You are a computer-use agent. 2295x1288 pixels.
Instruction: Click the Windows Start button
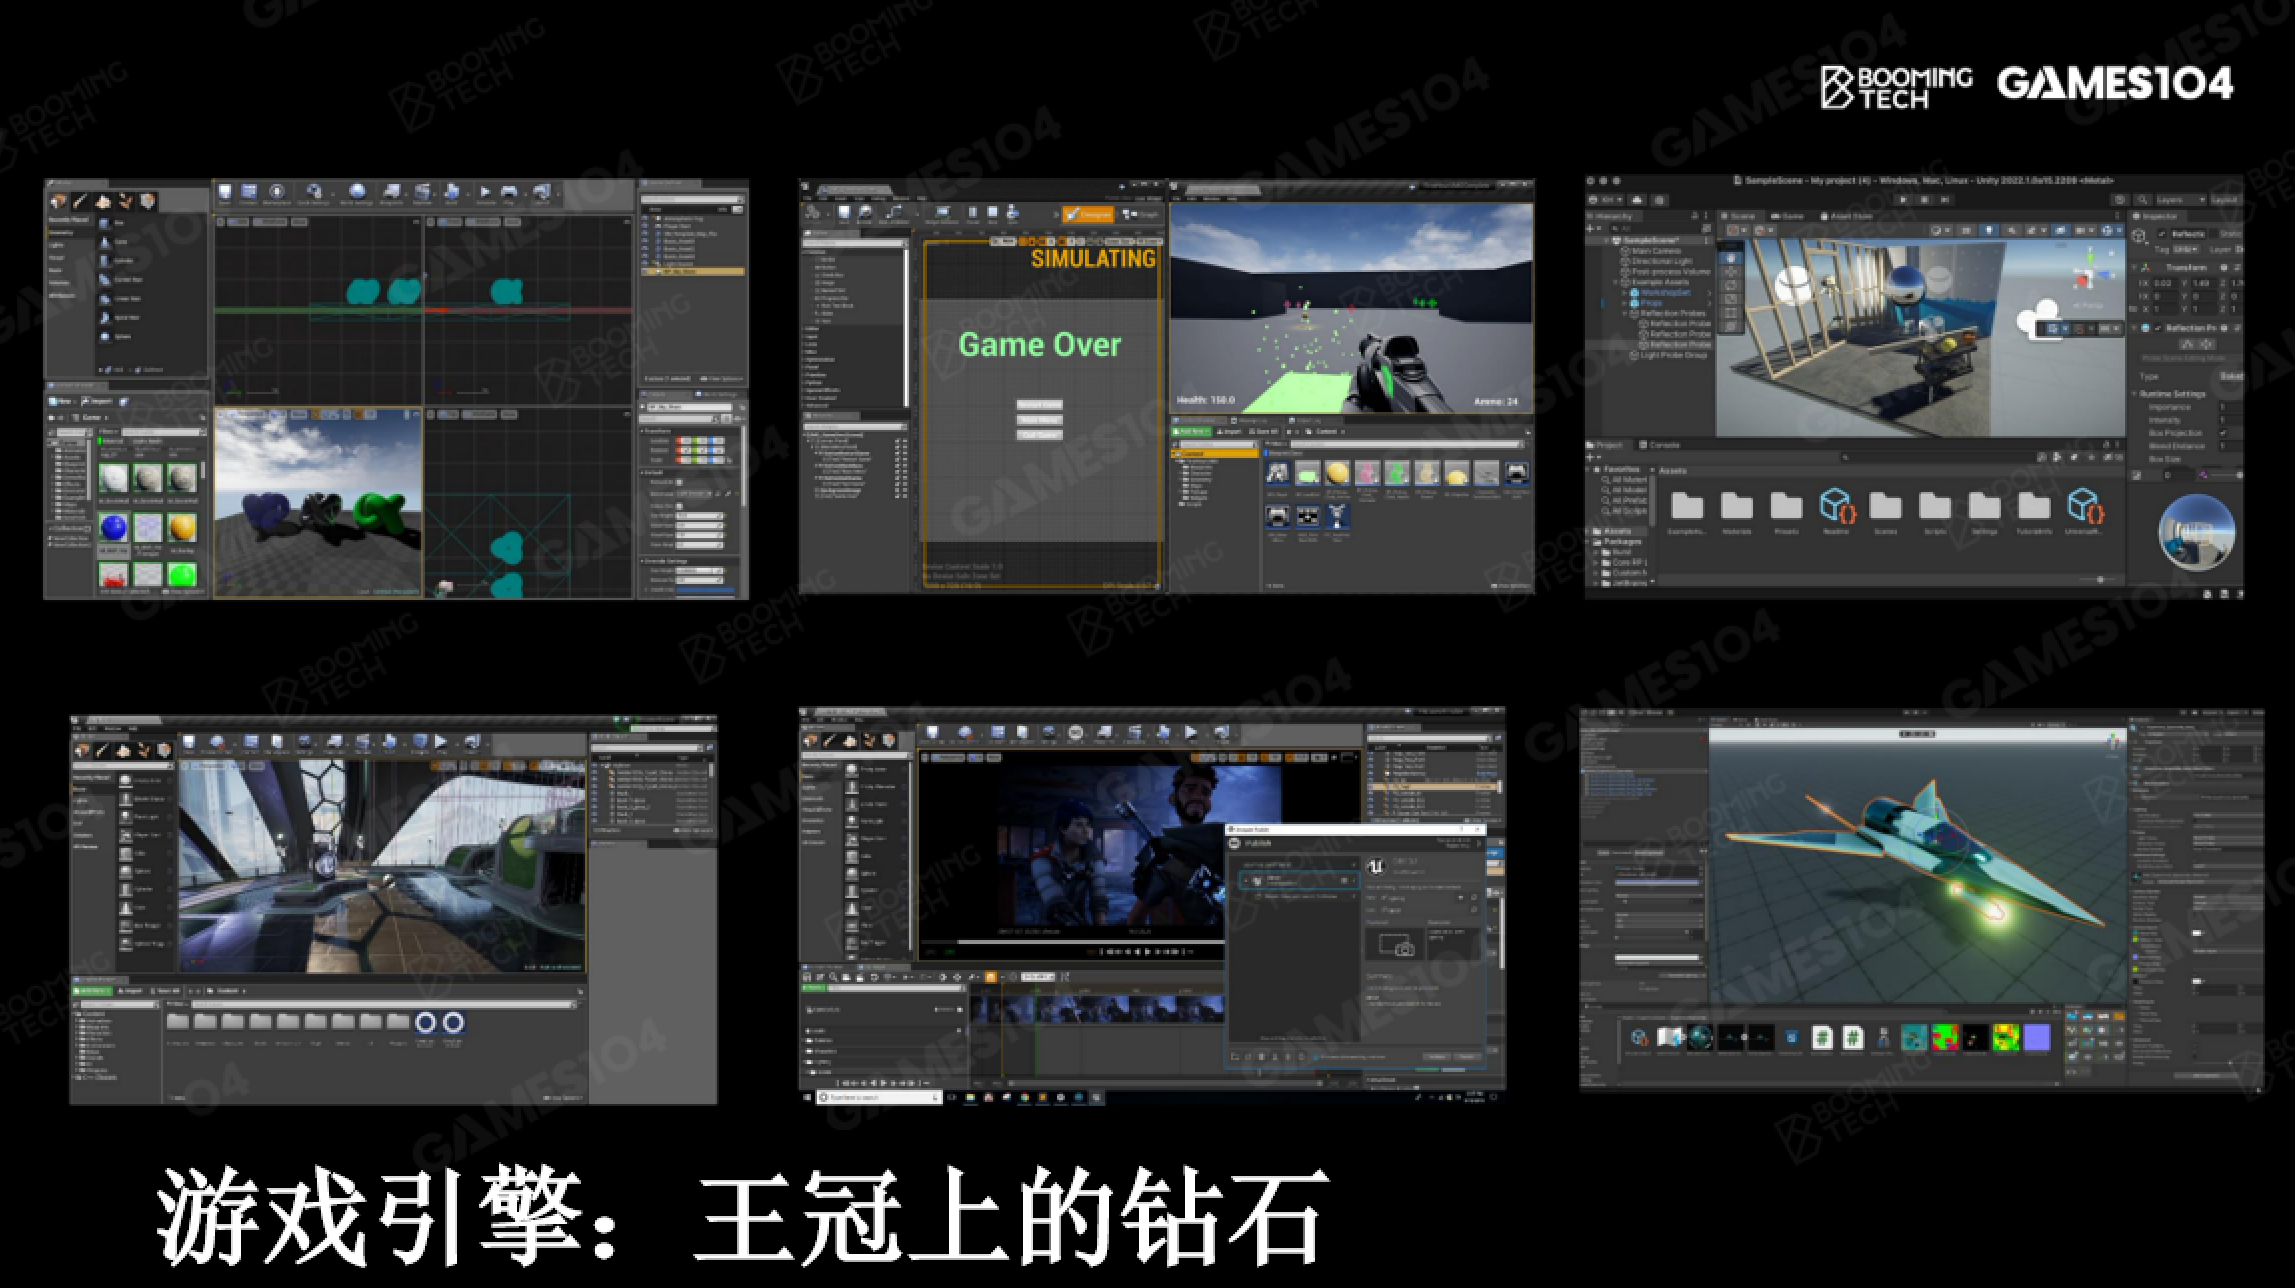point(808,1097)
